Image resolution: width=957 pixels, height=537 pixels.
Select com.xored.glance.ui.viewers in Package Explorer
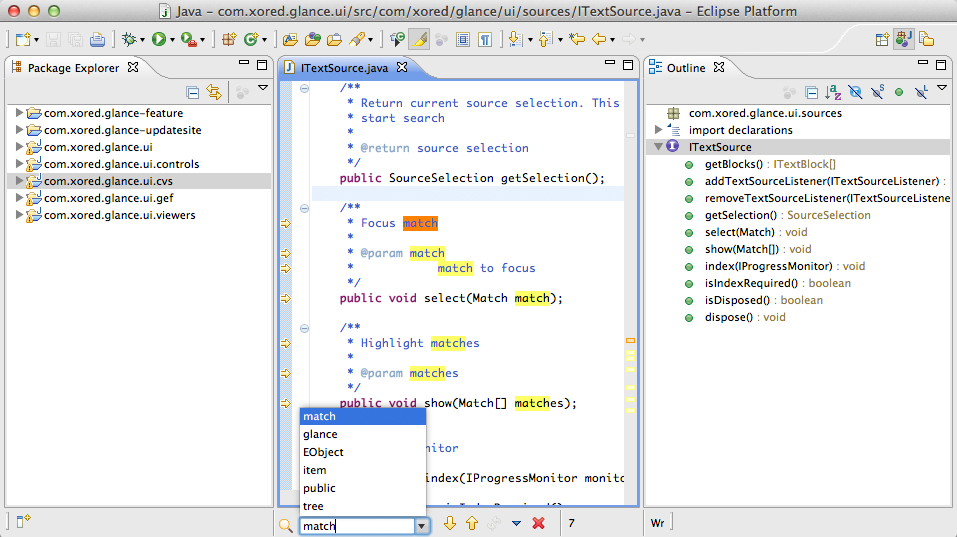119,215
